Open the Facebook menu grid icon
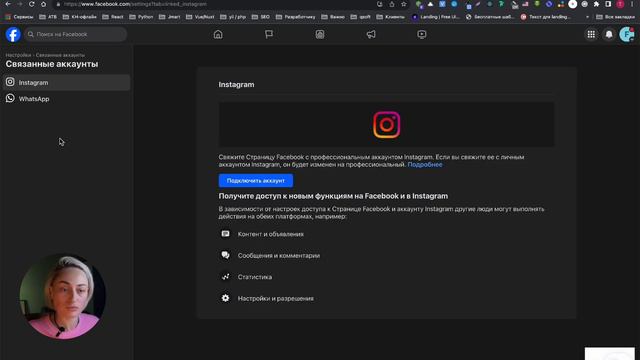Screen dimensions: 640x360 coord(591,34)
